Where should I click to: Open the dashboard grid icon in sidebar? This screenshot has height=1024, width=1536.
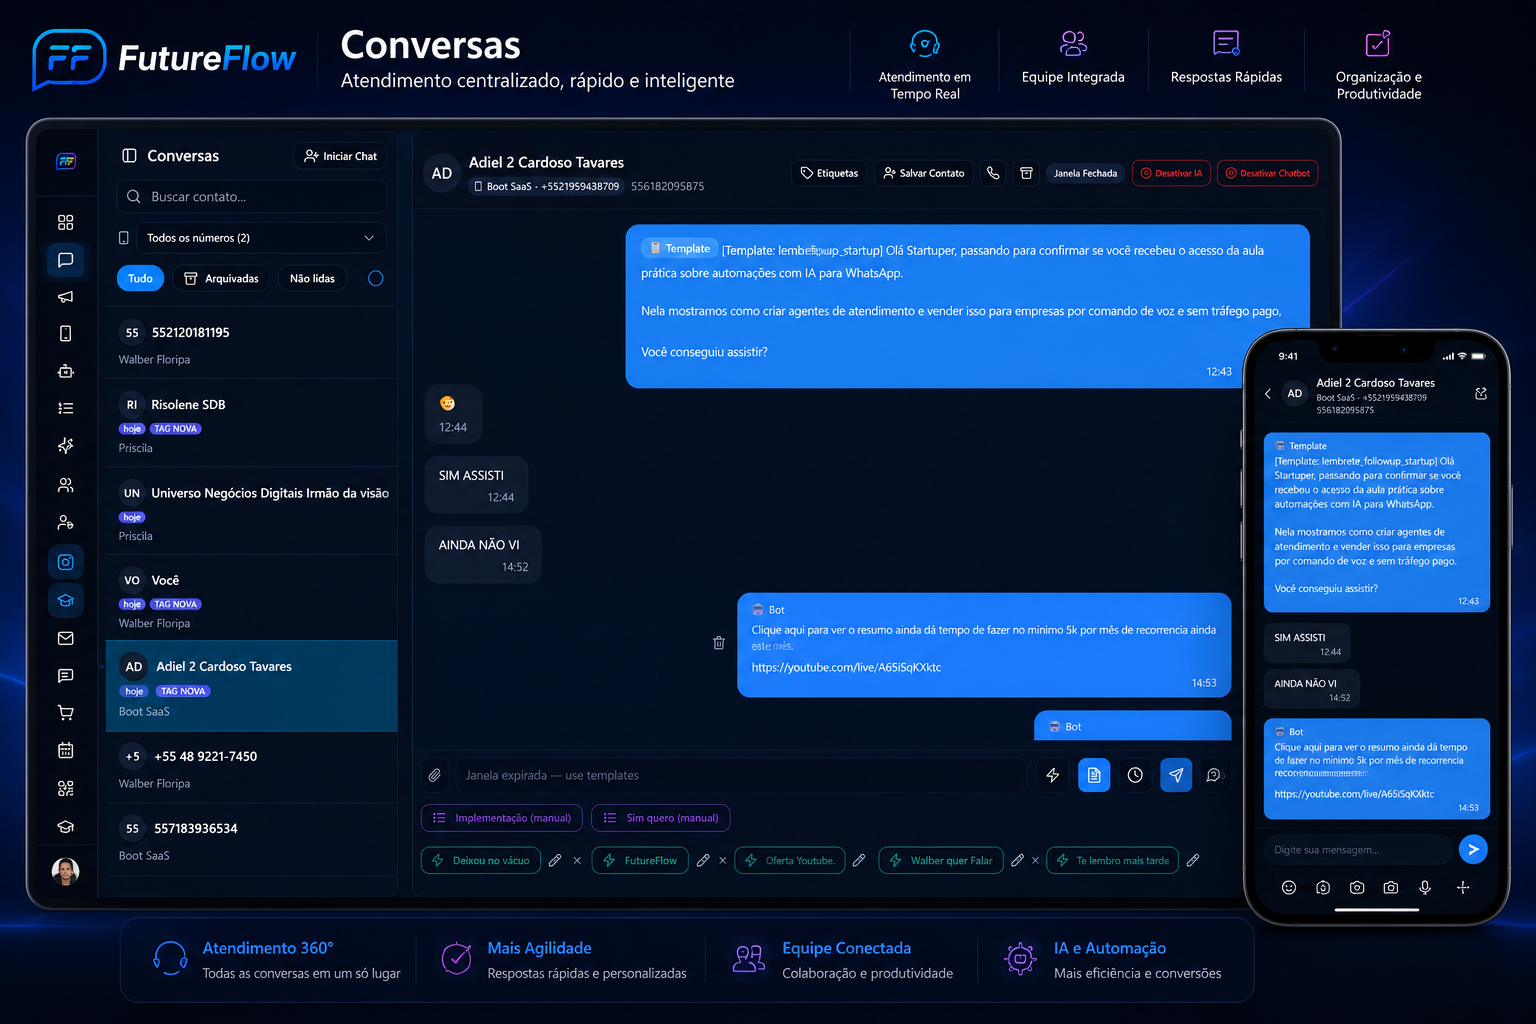[66, 222]
